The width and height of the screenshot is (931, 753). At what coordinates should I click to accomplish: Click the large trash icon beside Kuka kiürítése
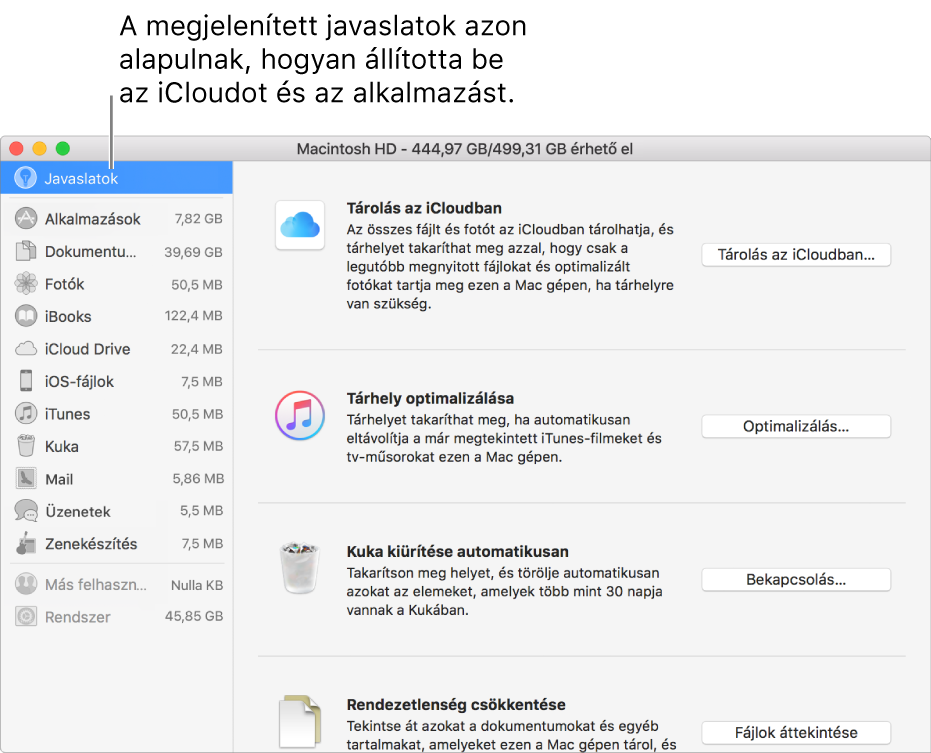click(x=300, y=568)
